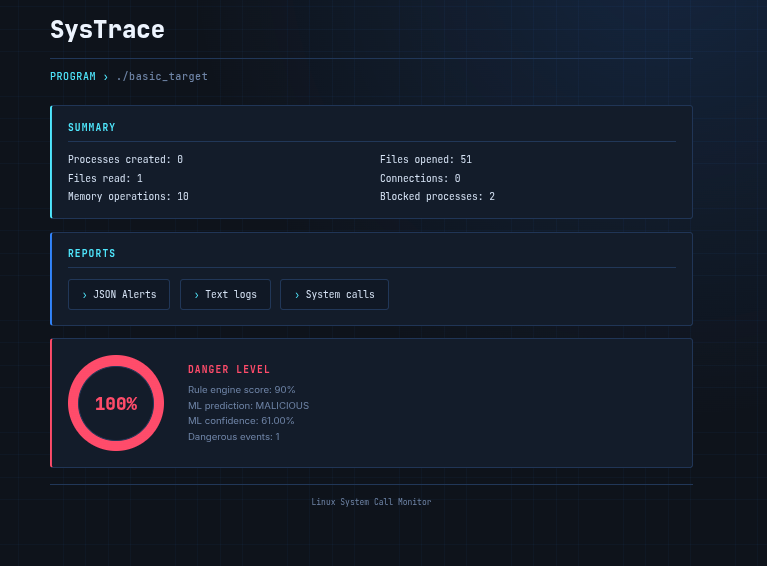Select the 'Files opened: 51' entry

(426, 159)
